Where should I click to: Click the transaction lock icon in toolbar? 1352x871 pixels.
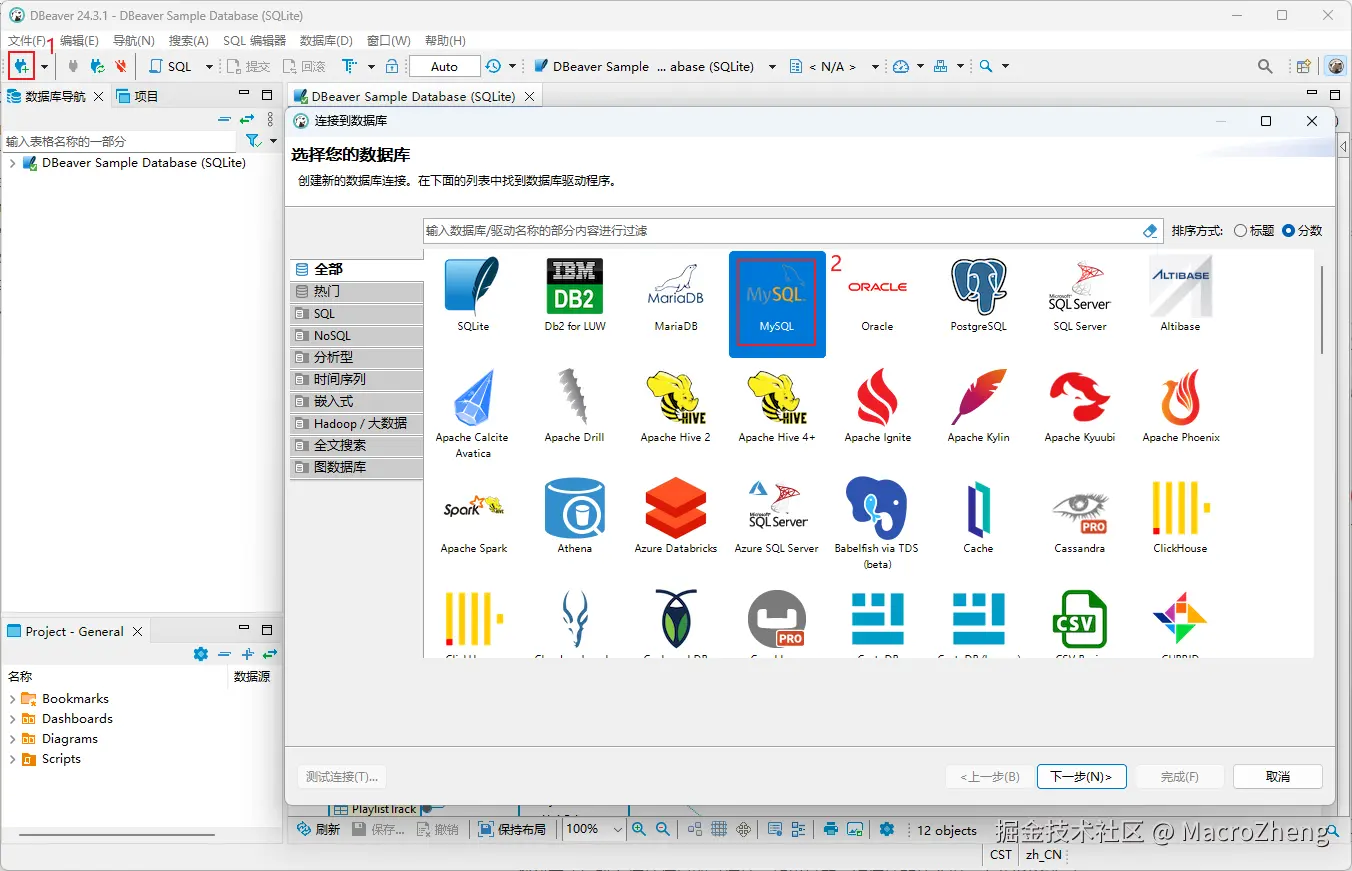click(x=392, y=66)
